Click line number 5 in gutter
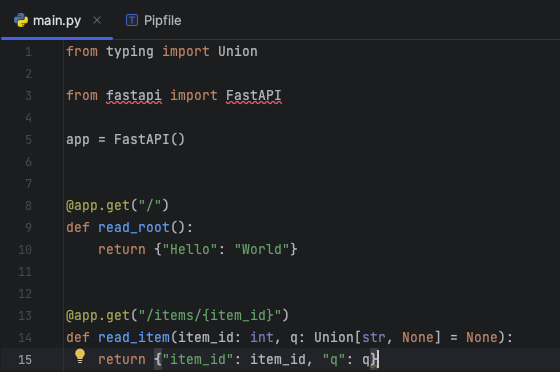 [x=29, y=140]
